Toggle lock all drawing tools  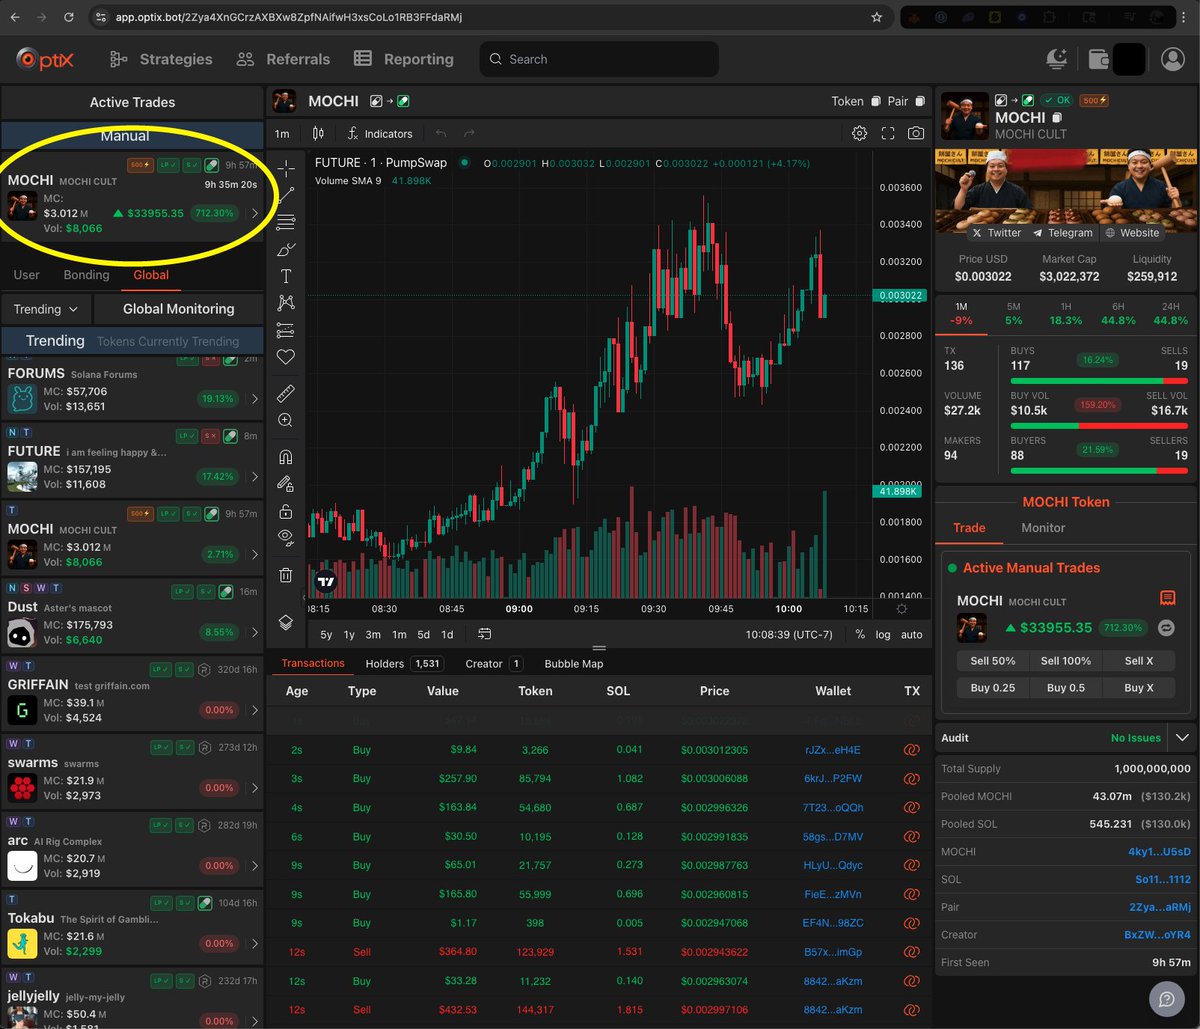point(286,511)
